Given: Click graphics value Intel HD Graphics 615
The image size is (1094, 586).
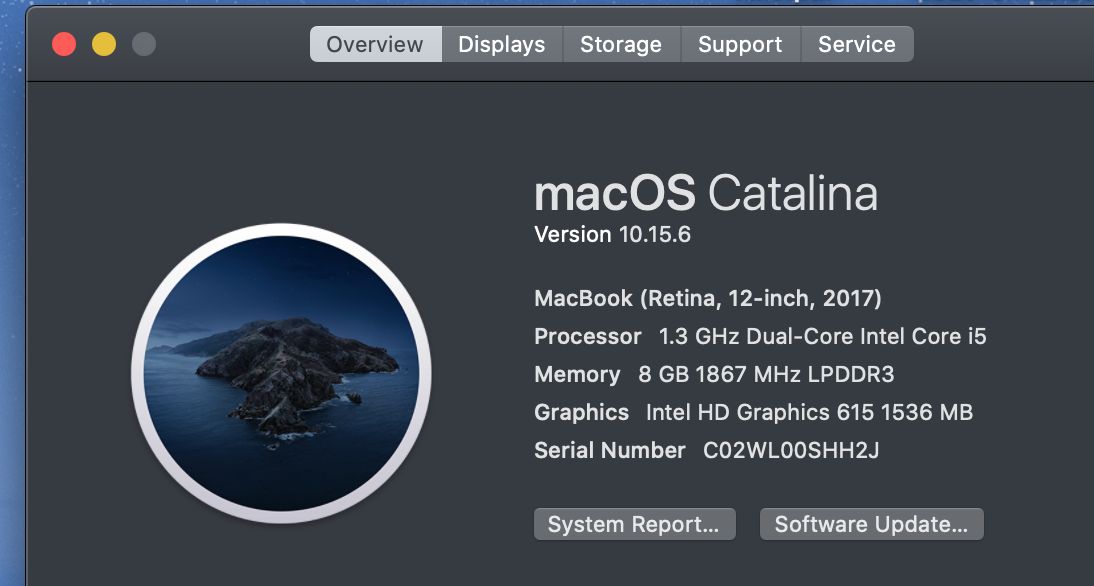Looking at the screenshot, I should [x=809, y=412].
